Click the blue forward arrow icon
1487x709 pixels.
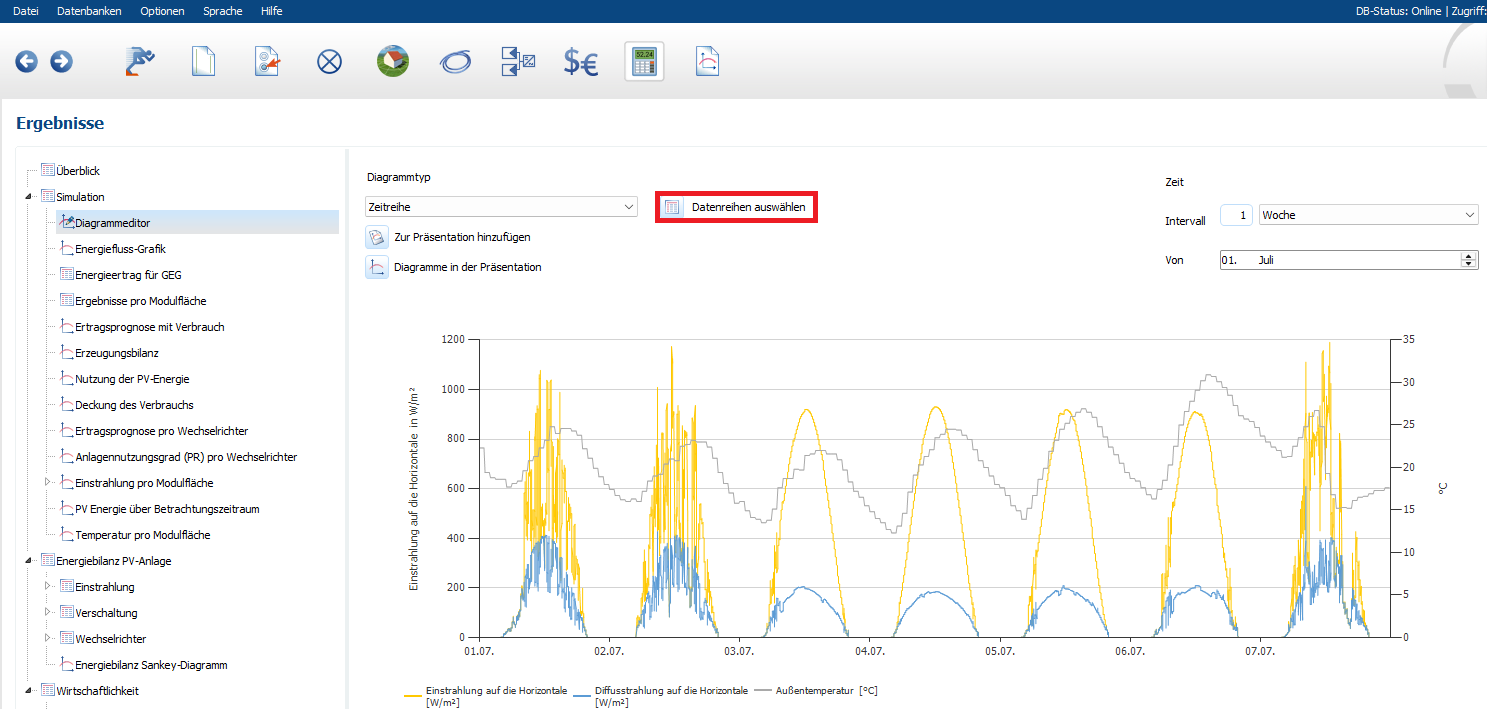tap(61, 62)
